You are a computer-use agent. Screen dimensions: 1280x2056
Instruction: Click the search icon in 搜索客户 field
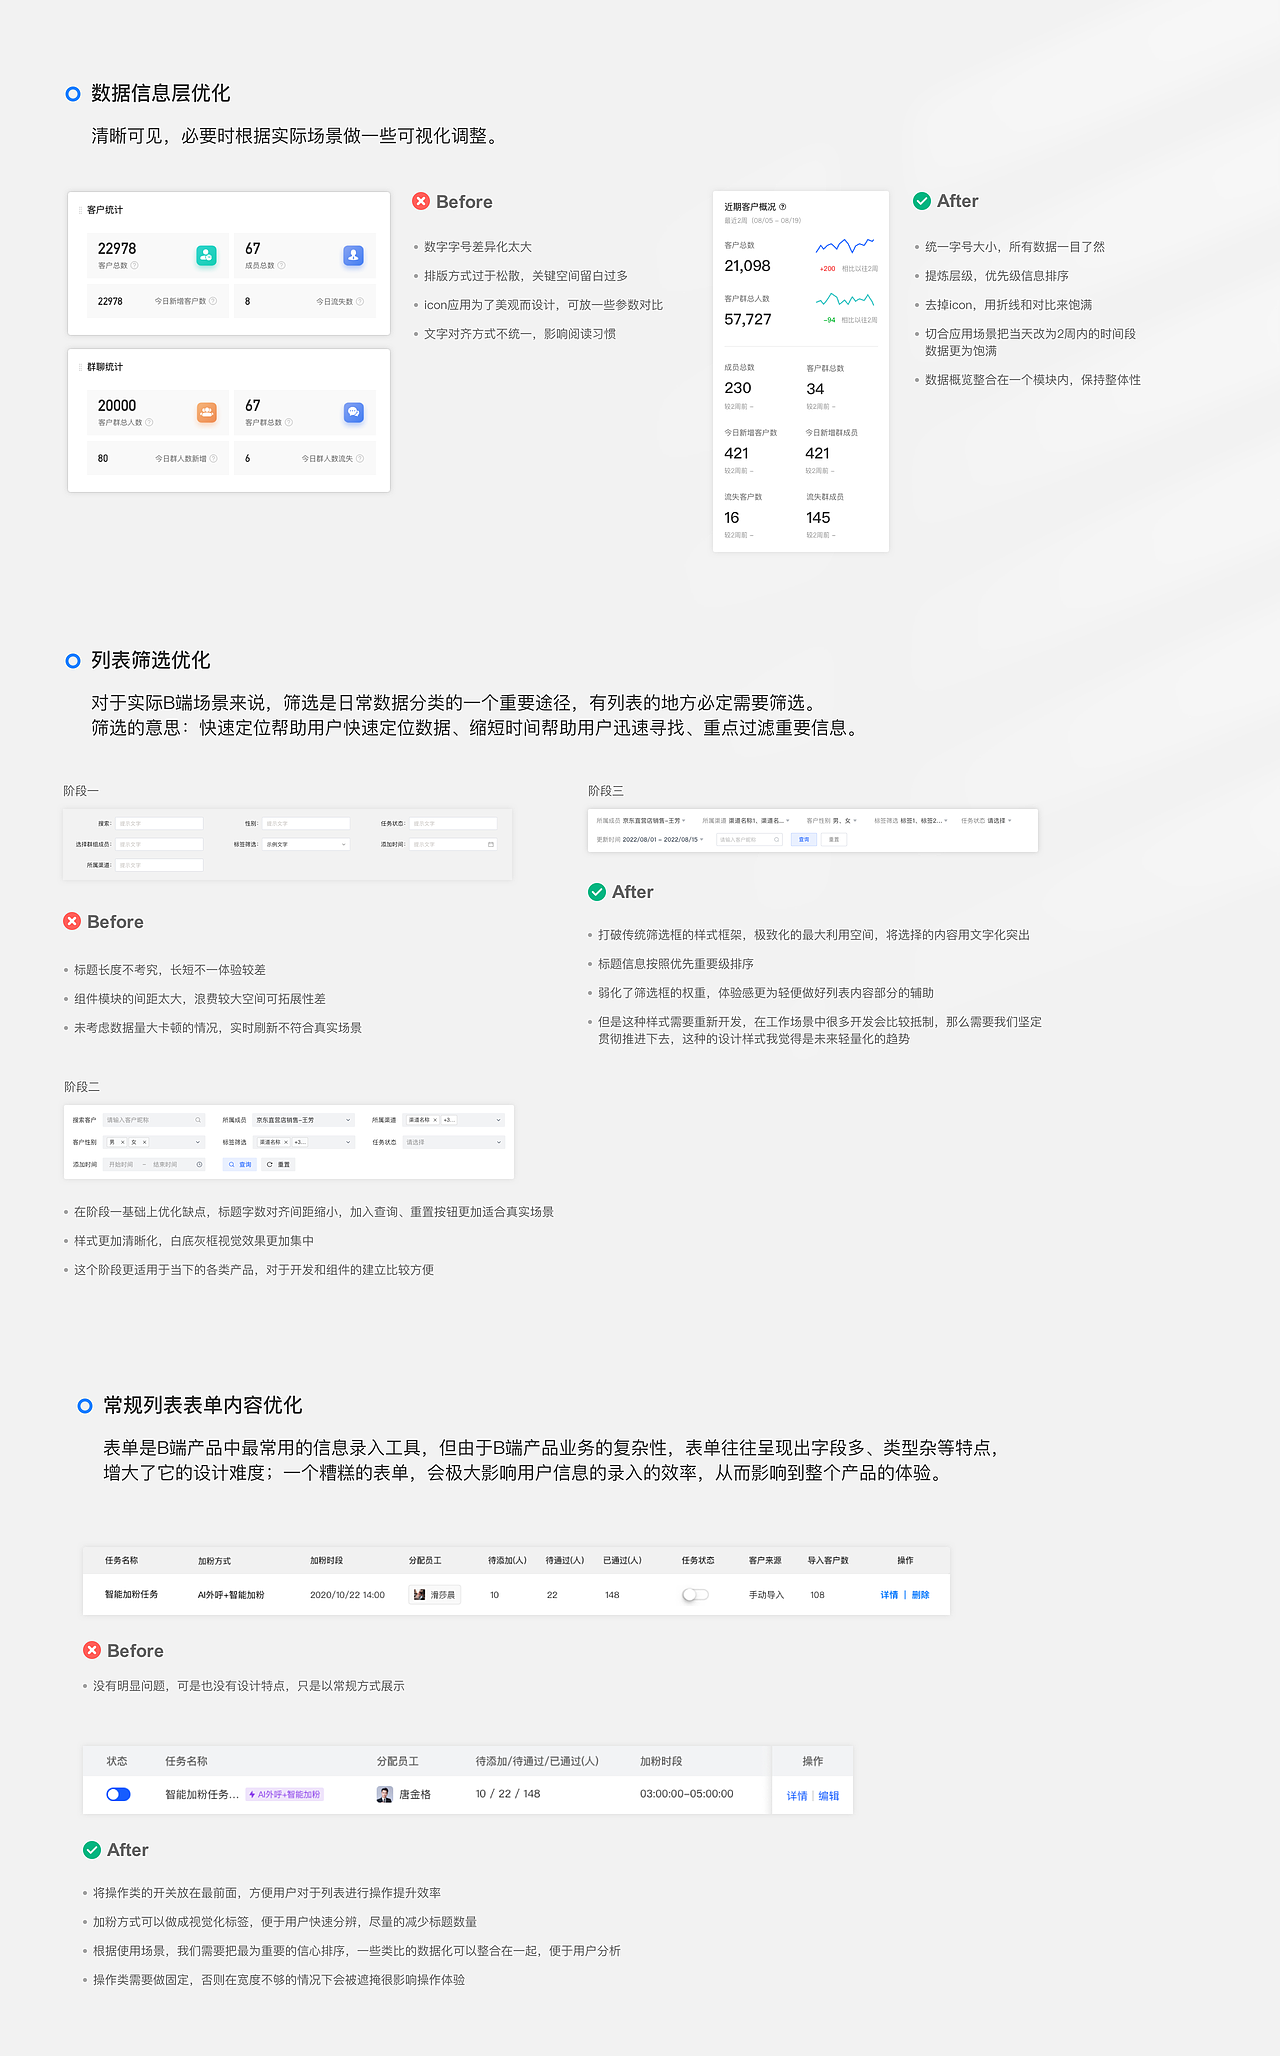198,1120
